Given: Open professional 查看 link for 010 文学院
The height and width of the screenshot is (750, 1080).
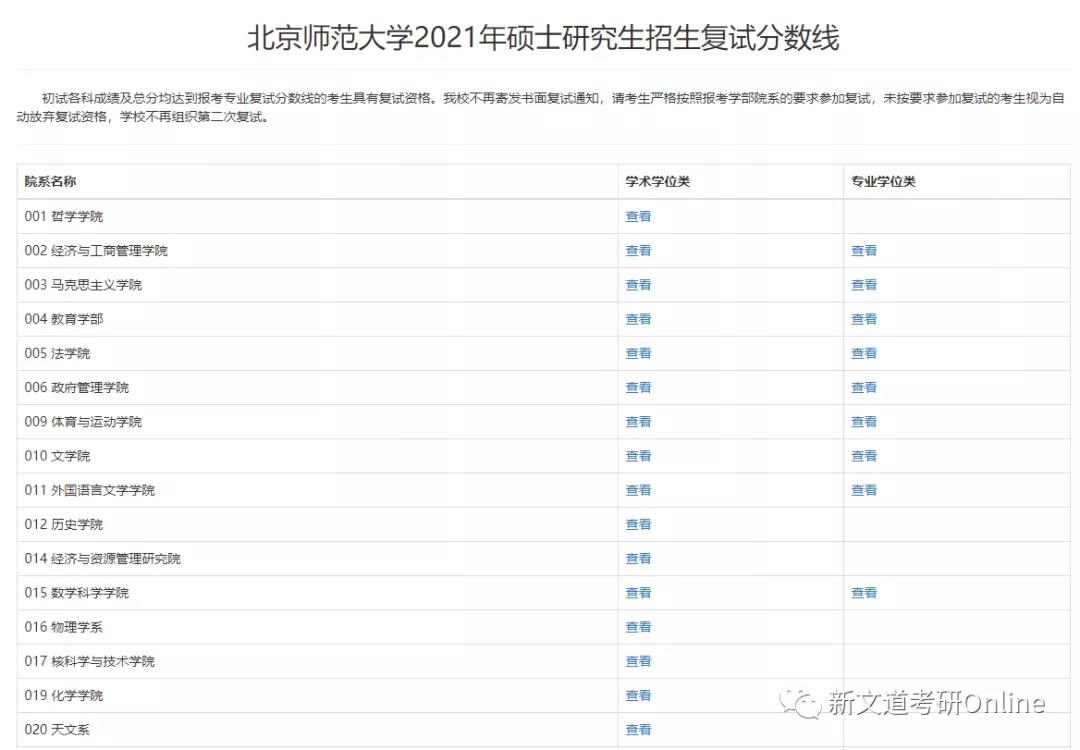Looking at the screenshot, I should [863, 456].
